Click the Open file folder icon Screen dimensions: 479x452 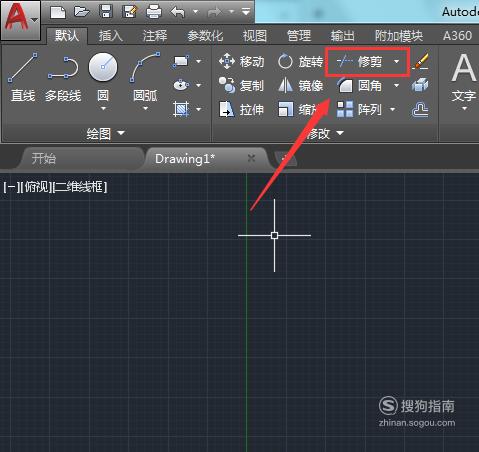point(82,12)
